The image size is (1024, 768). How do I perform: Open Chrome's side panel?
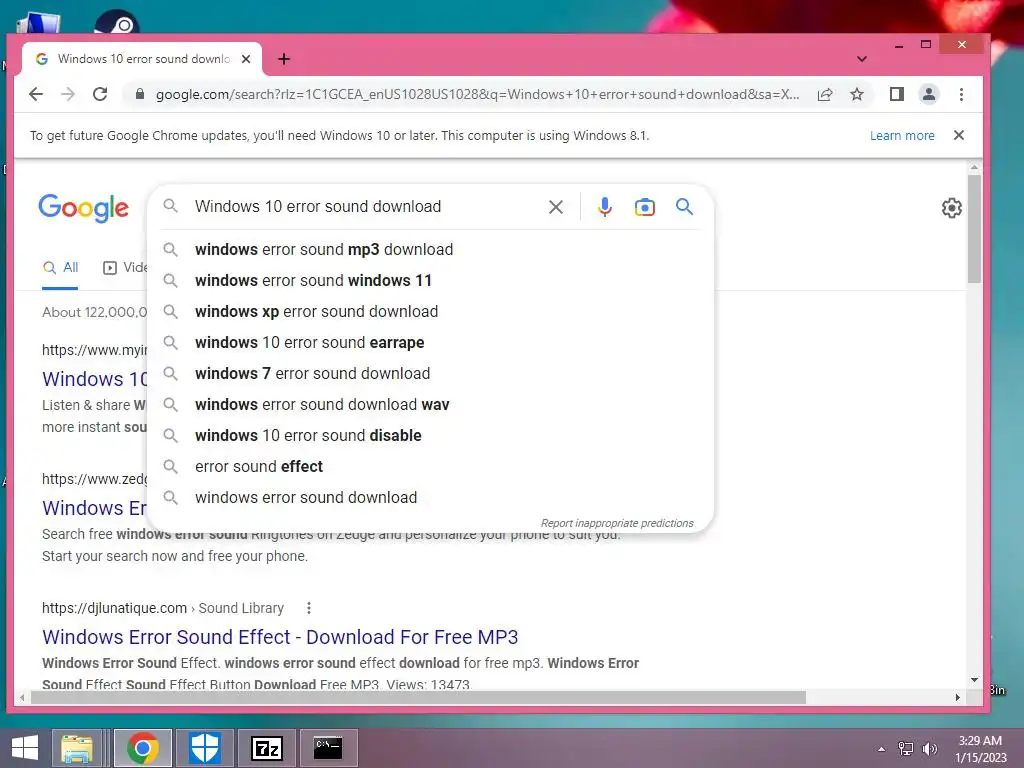coord(897,94)
